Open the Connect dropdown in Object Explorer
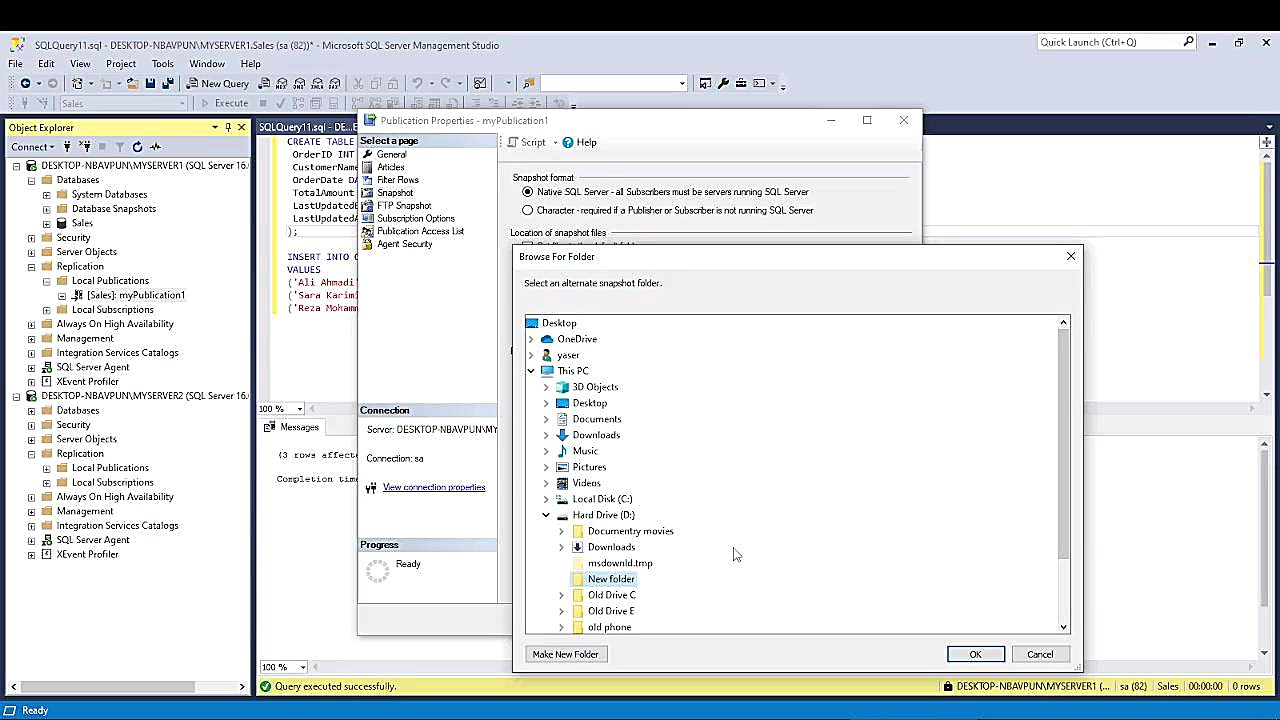1280x720 pixels. (x=33, y=147)
